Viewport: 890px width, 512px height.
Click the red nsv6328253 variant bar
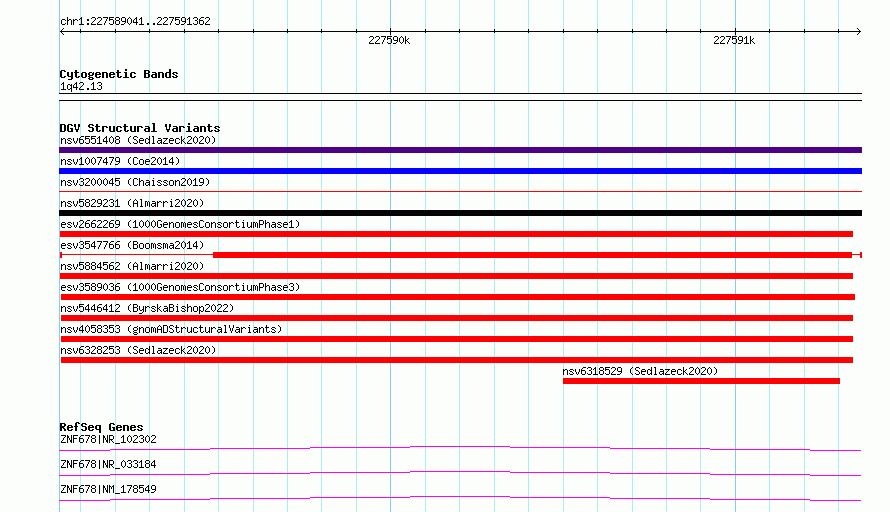tap(456, 360)
